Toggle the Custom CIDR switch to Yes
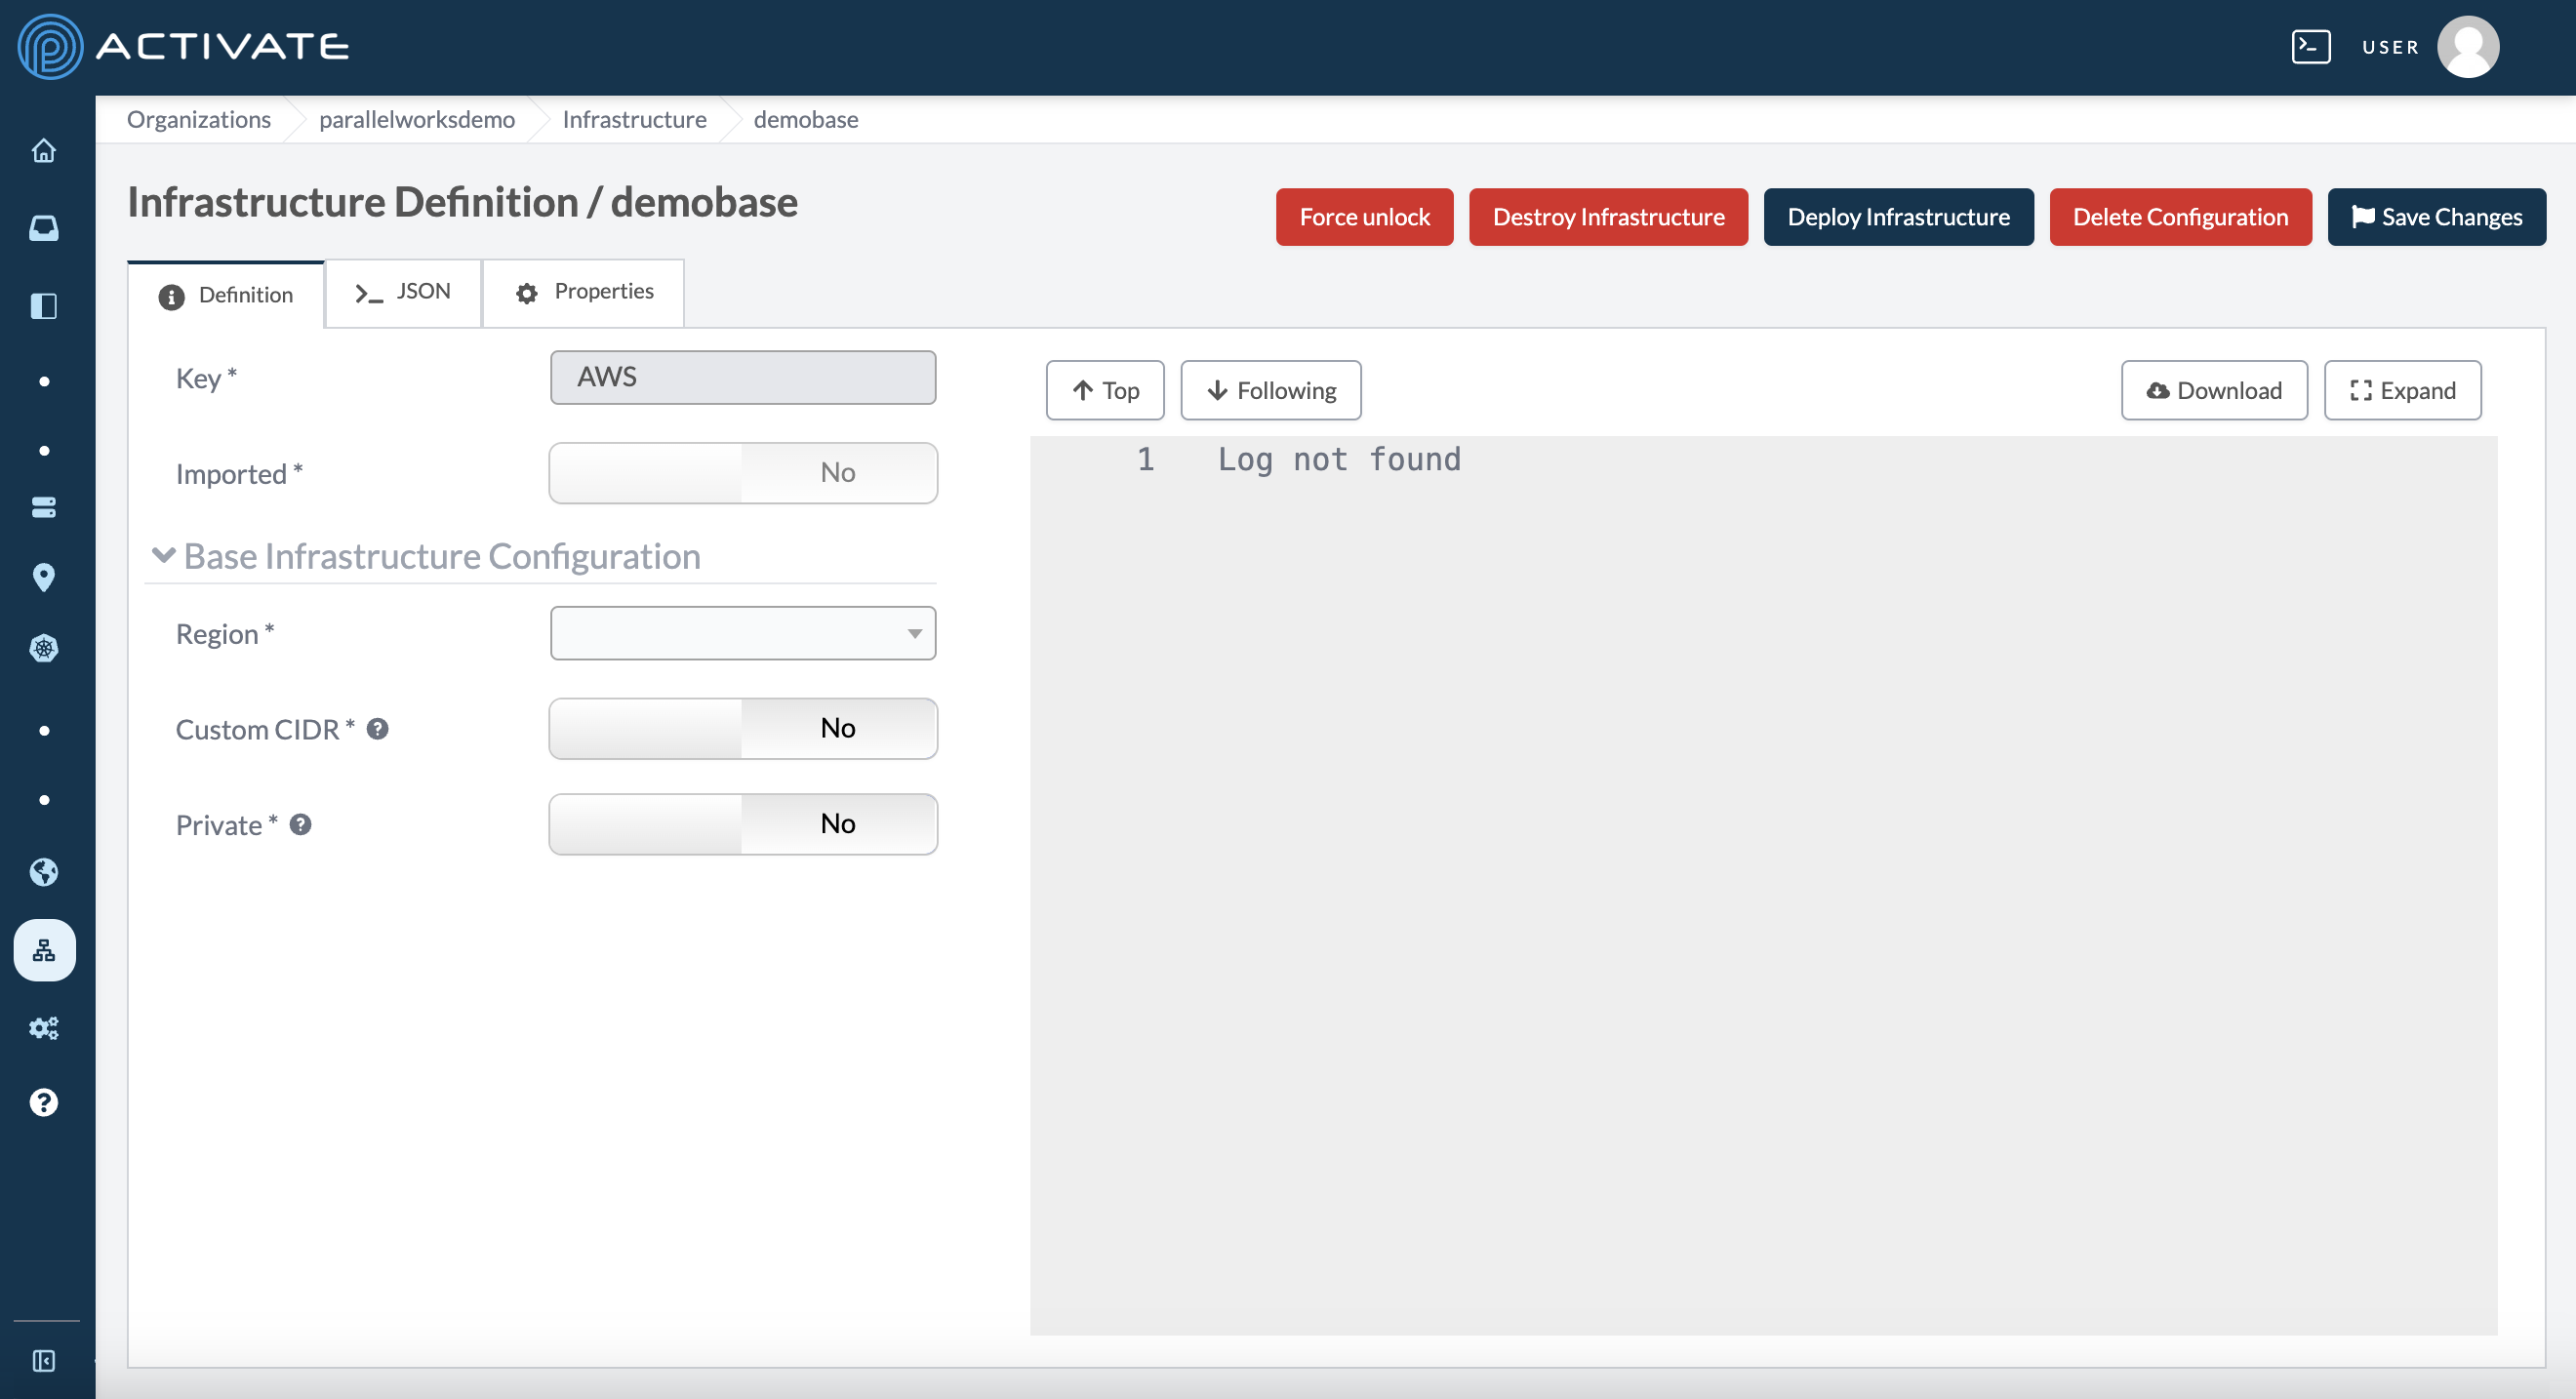 point(646,727)
